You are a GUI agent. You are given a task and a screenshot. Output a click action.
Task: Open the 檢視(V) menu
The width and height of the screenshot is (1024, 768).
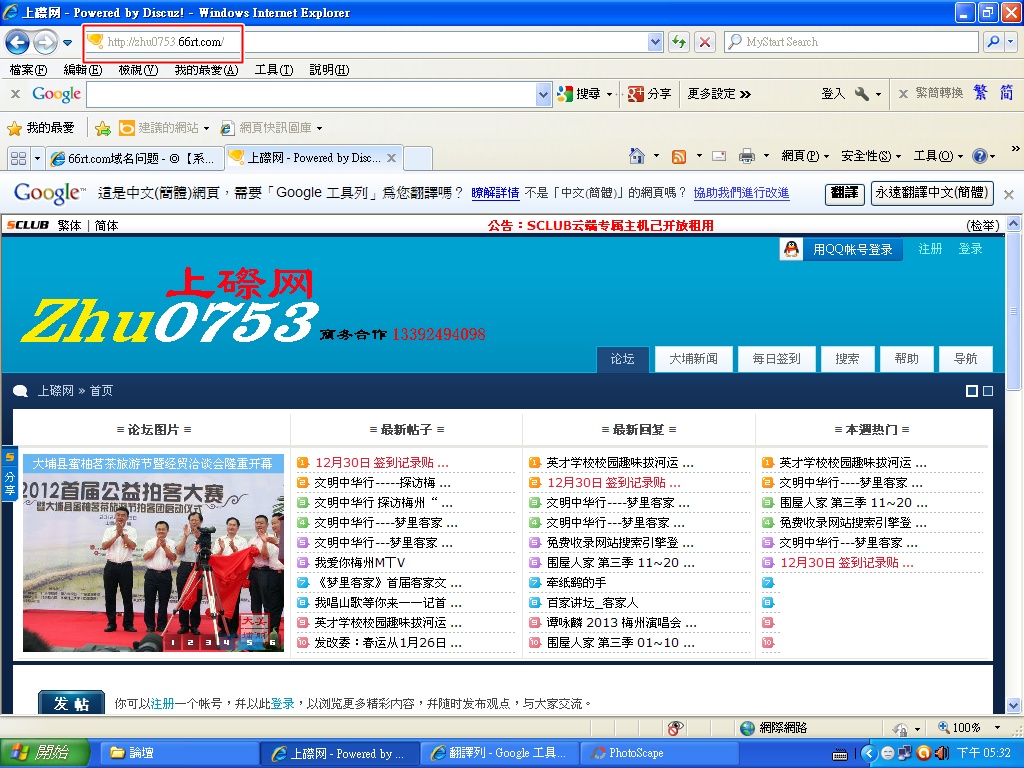coord(138,70)
